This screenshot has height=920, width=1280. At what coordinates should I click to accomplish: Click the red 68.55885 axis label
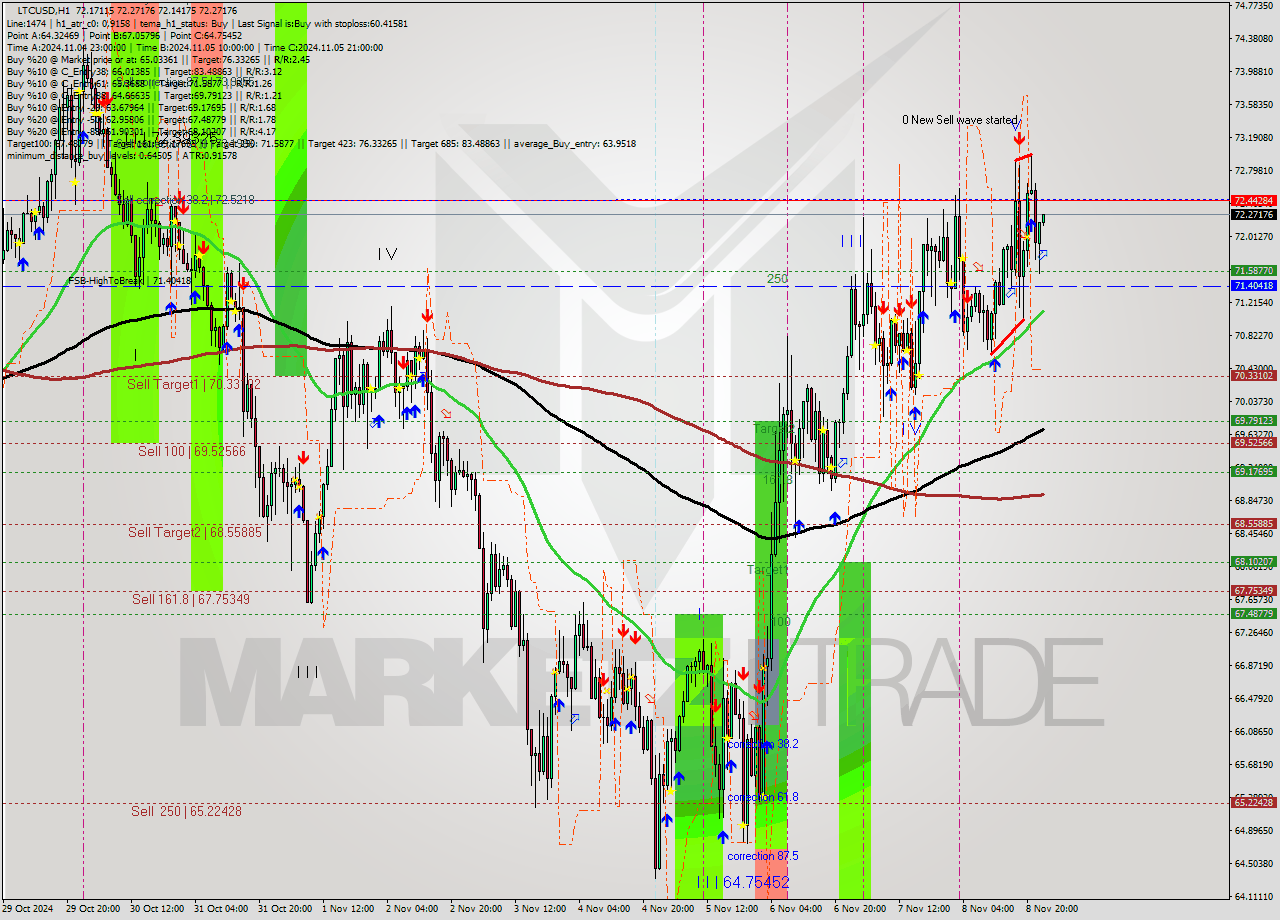(x=1253, y=523)
